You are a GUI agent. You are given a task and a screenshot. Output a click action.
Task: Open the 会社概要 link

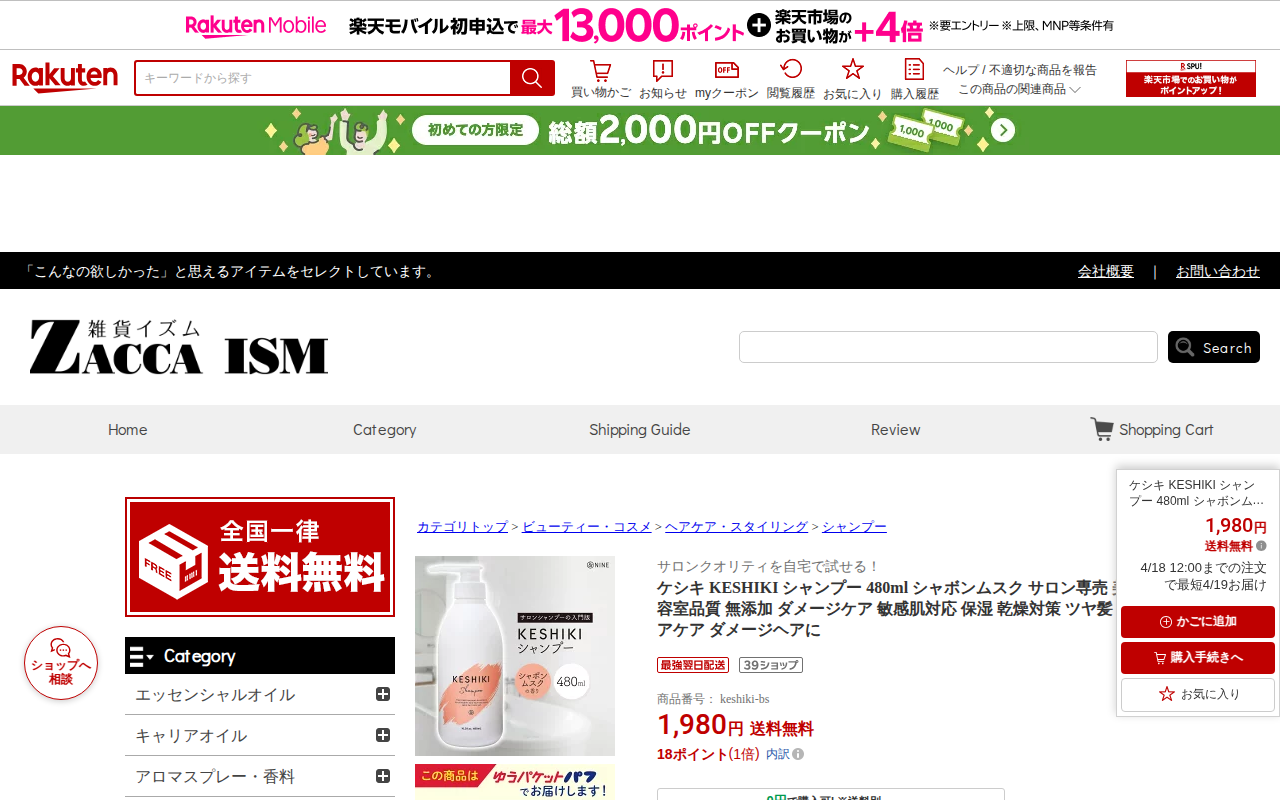(1106, 271)
